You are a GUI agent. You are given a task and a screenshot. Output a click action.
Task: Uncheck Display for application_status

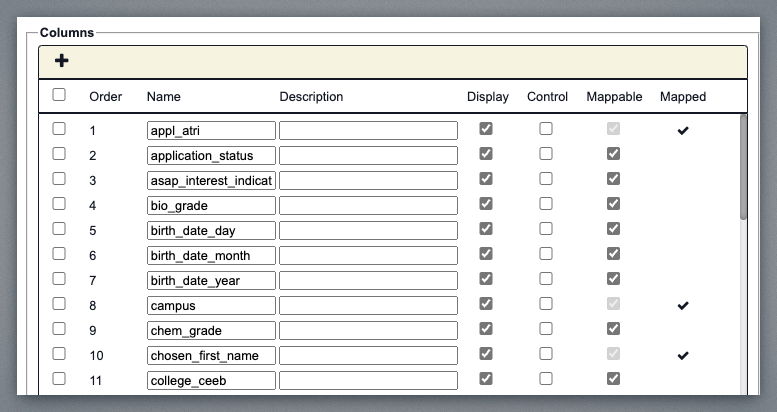[486, 154]
